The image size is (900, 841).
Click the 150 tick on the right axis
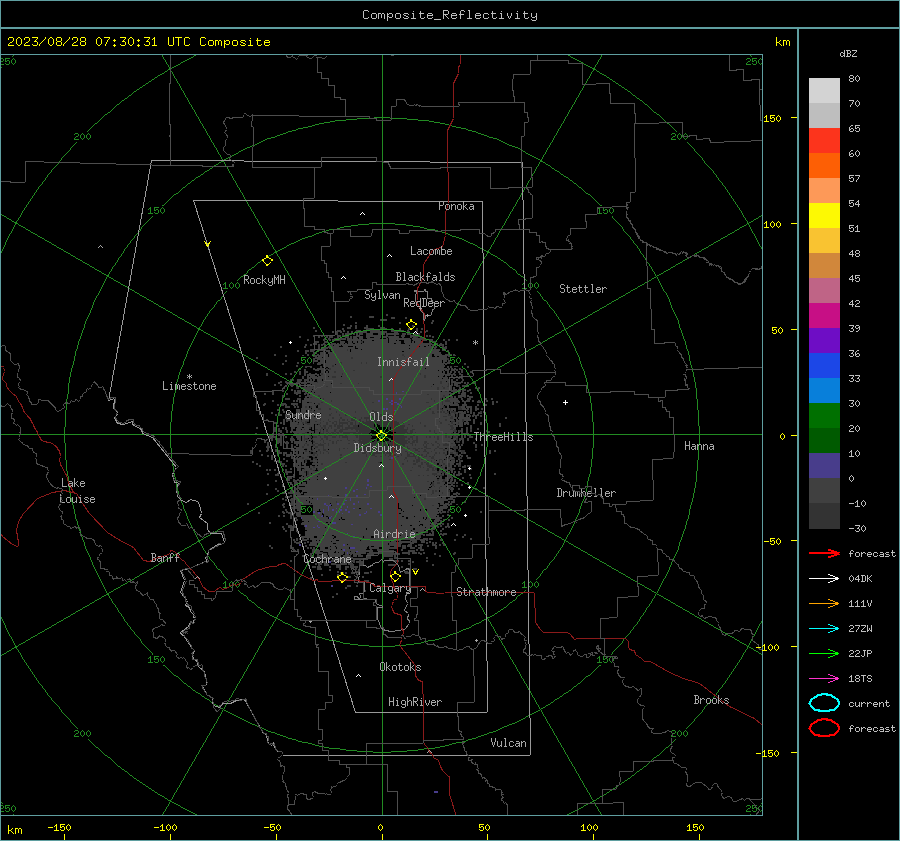772,118
